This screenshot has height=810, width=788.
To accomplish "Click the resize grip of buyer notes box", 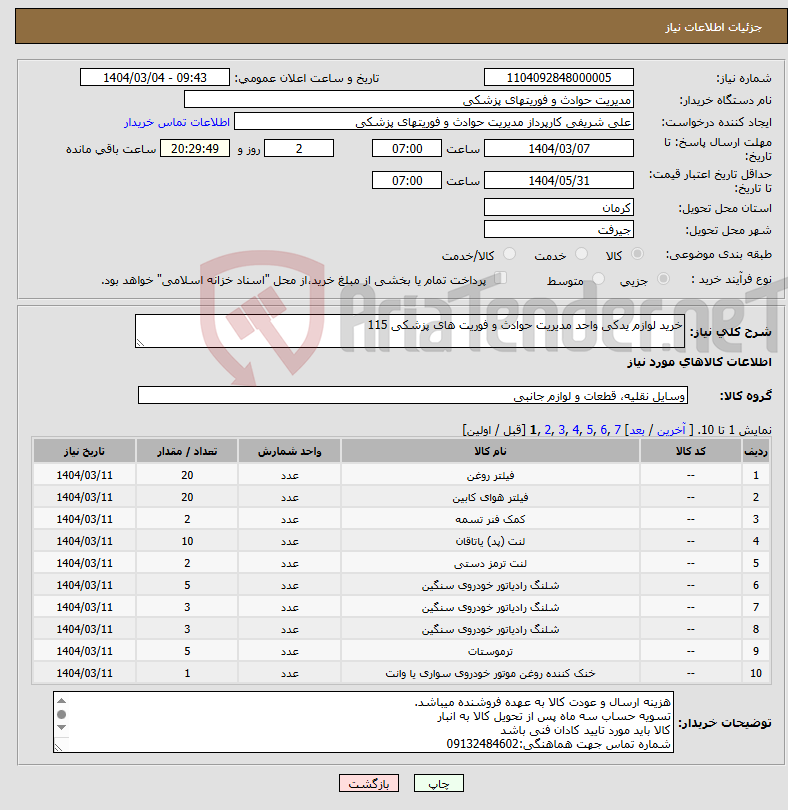I will pyautogui.click(x=58, y=747).
